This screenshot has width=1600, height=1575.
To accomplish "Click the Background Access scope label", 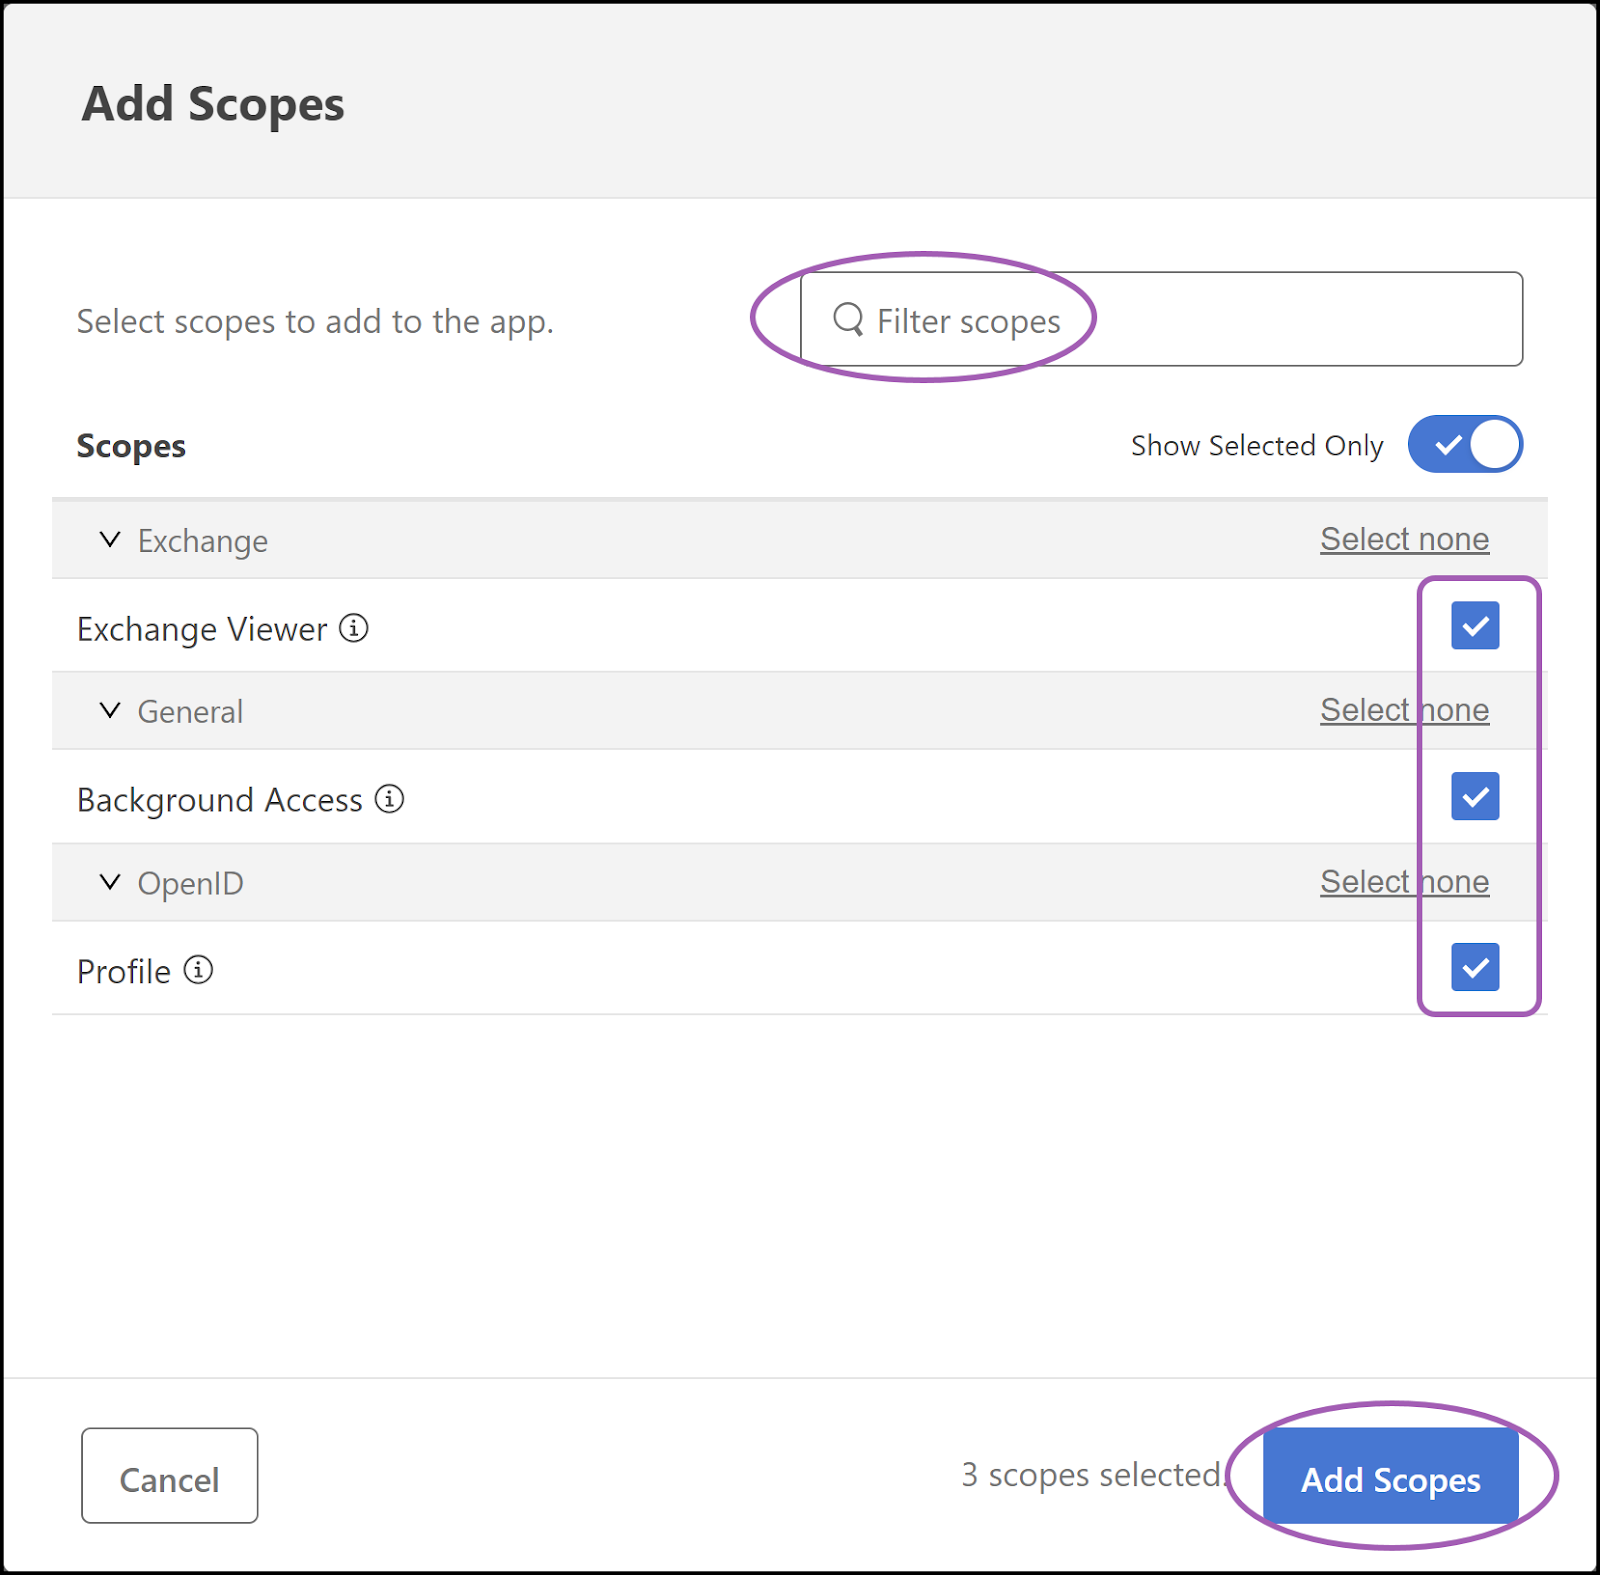I will [x=219, y=799].
